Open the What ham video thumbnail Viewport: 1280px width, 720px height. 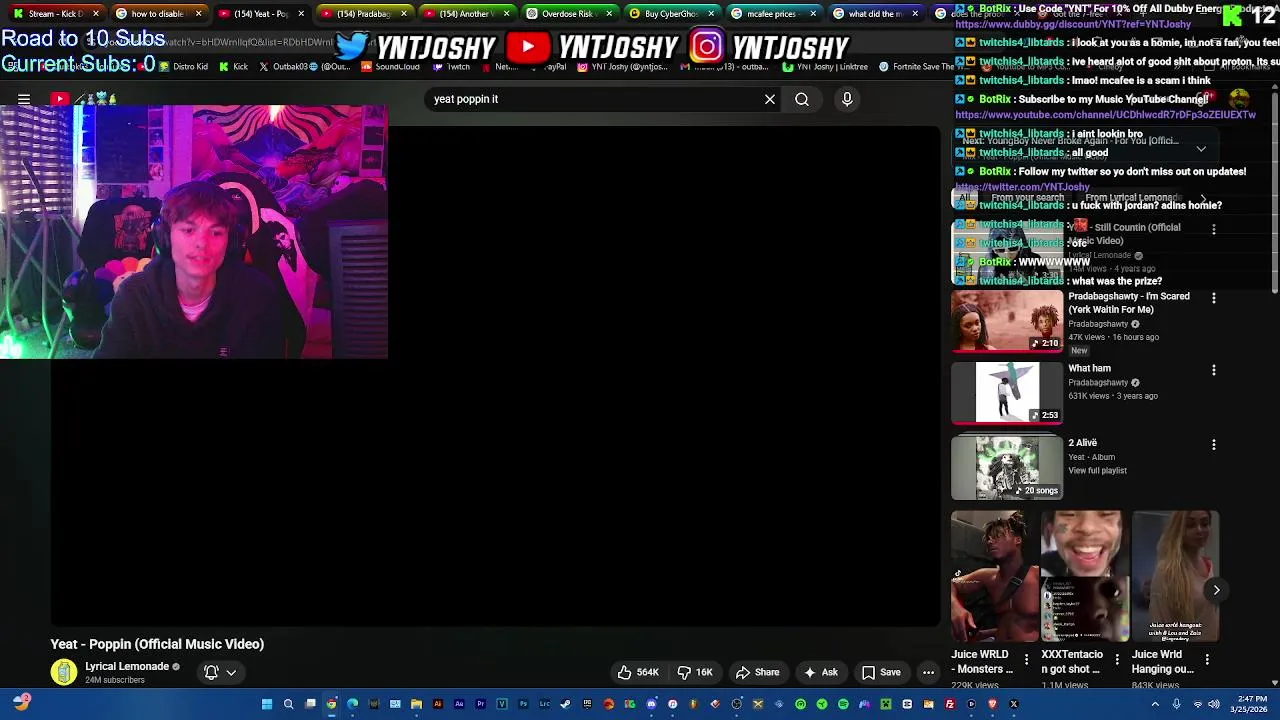1007,393
